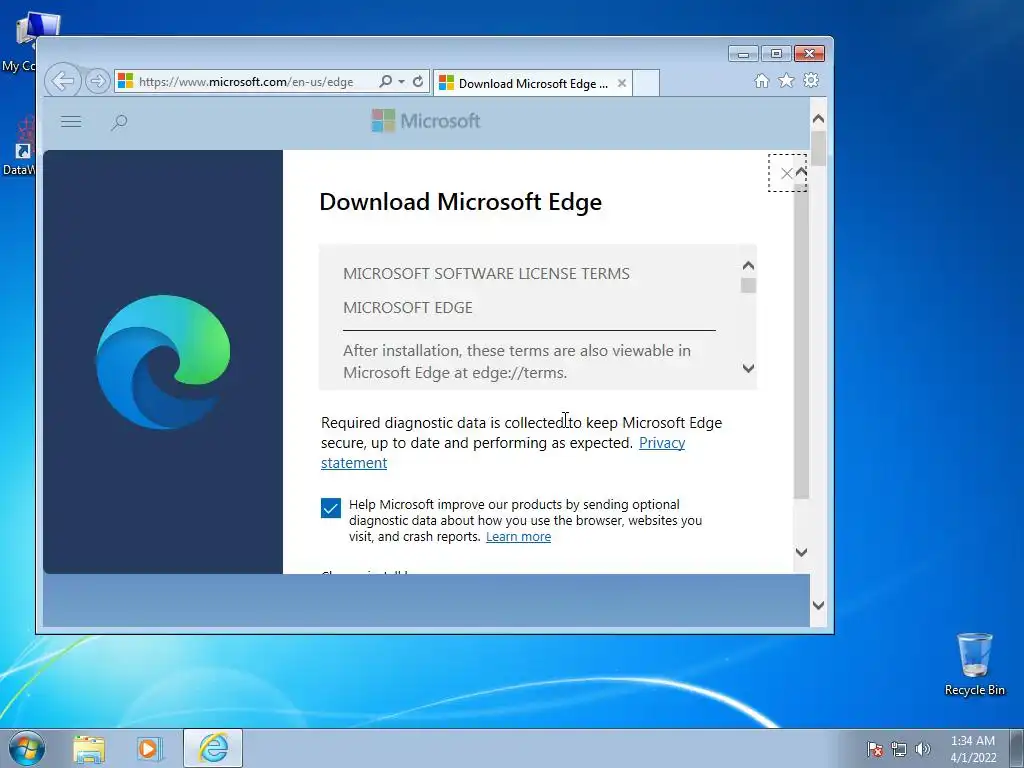Click the Microsoft Edge logo image

163,362
